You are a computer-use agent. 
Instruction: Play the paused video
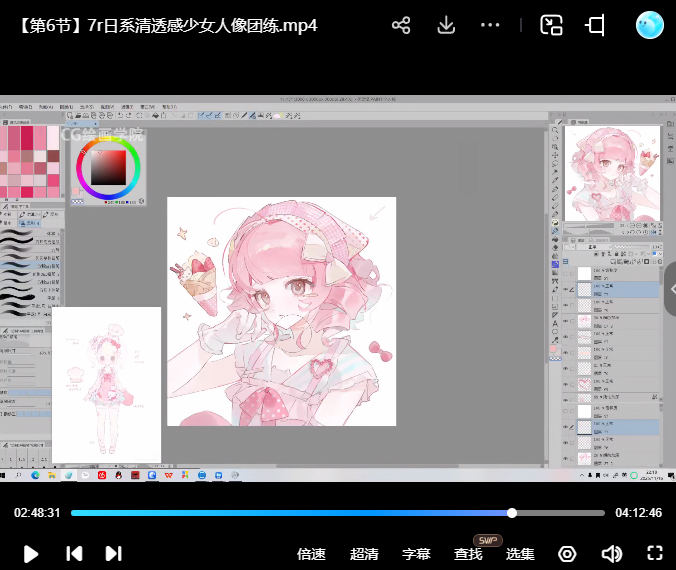coord(31,553)
